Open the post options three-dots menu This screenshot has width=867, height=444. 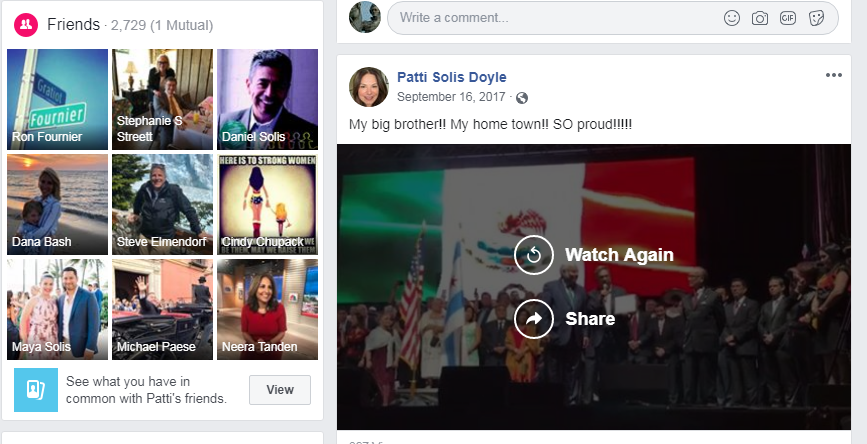pyautogui.click(x=834, y=75)
